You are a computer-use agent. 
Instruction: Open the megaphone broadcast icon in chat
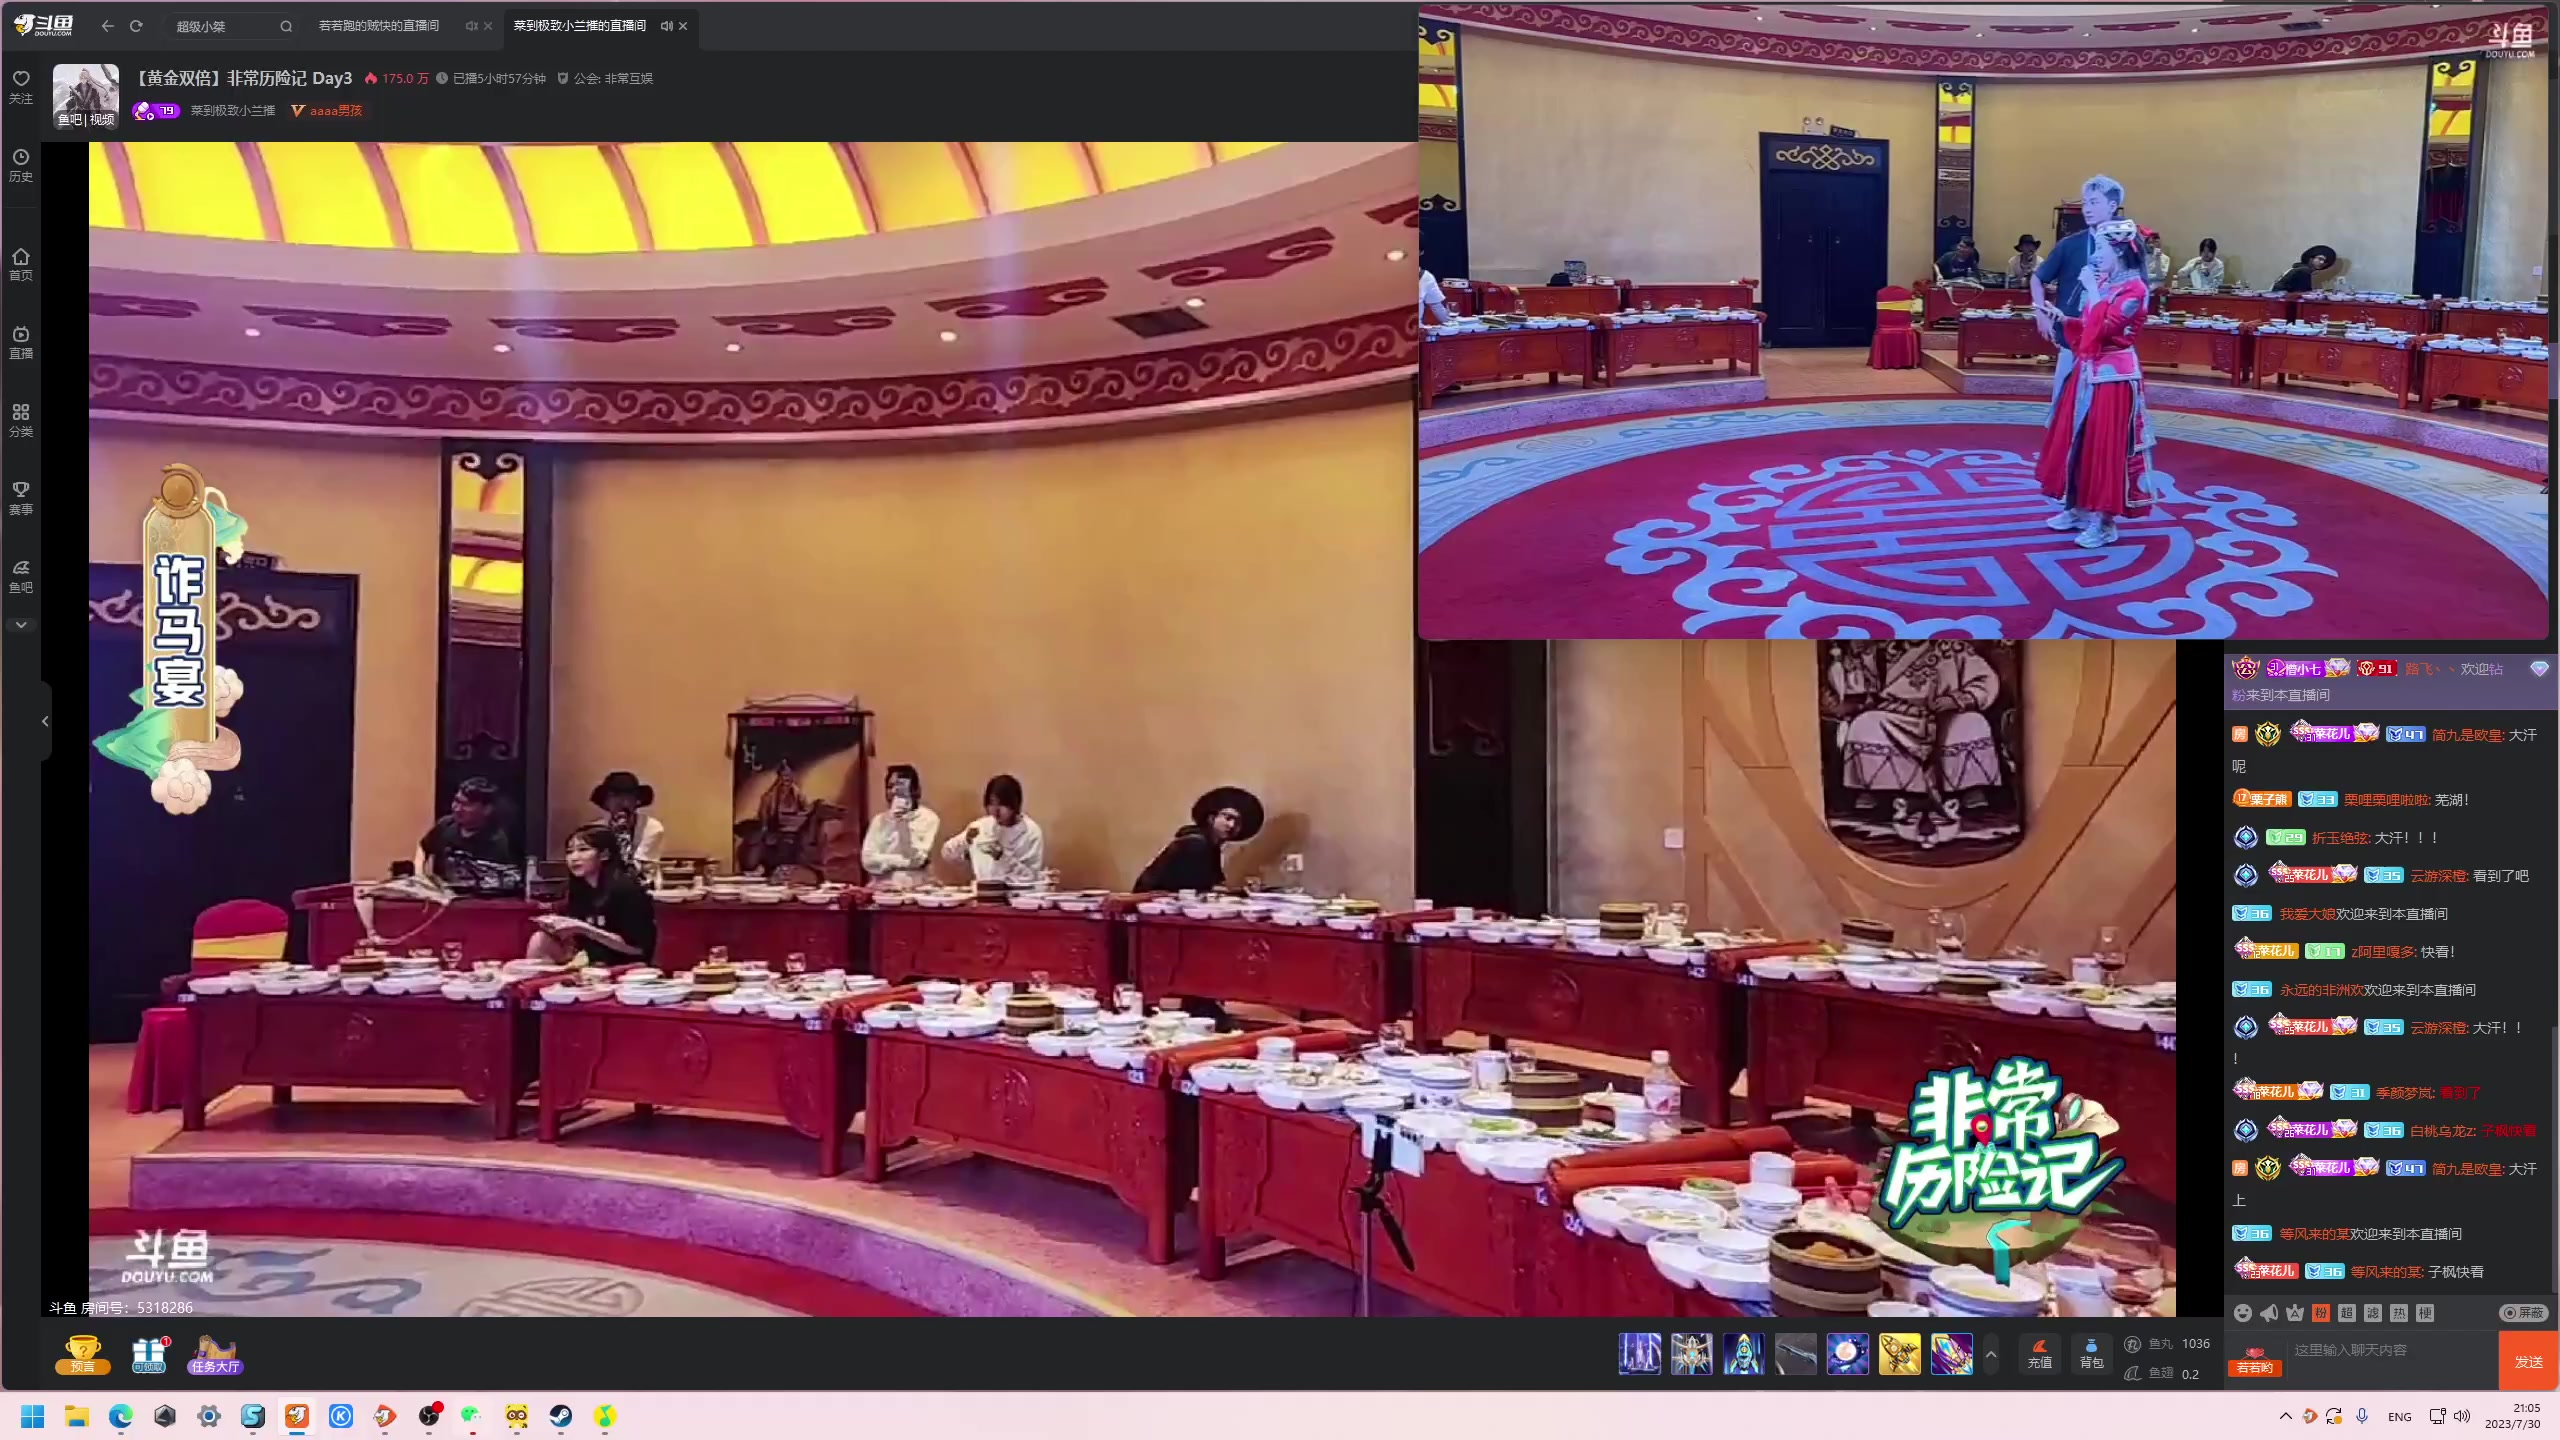tap(2269, 1313)
